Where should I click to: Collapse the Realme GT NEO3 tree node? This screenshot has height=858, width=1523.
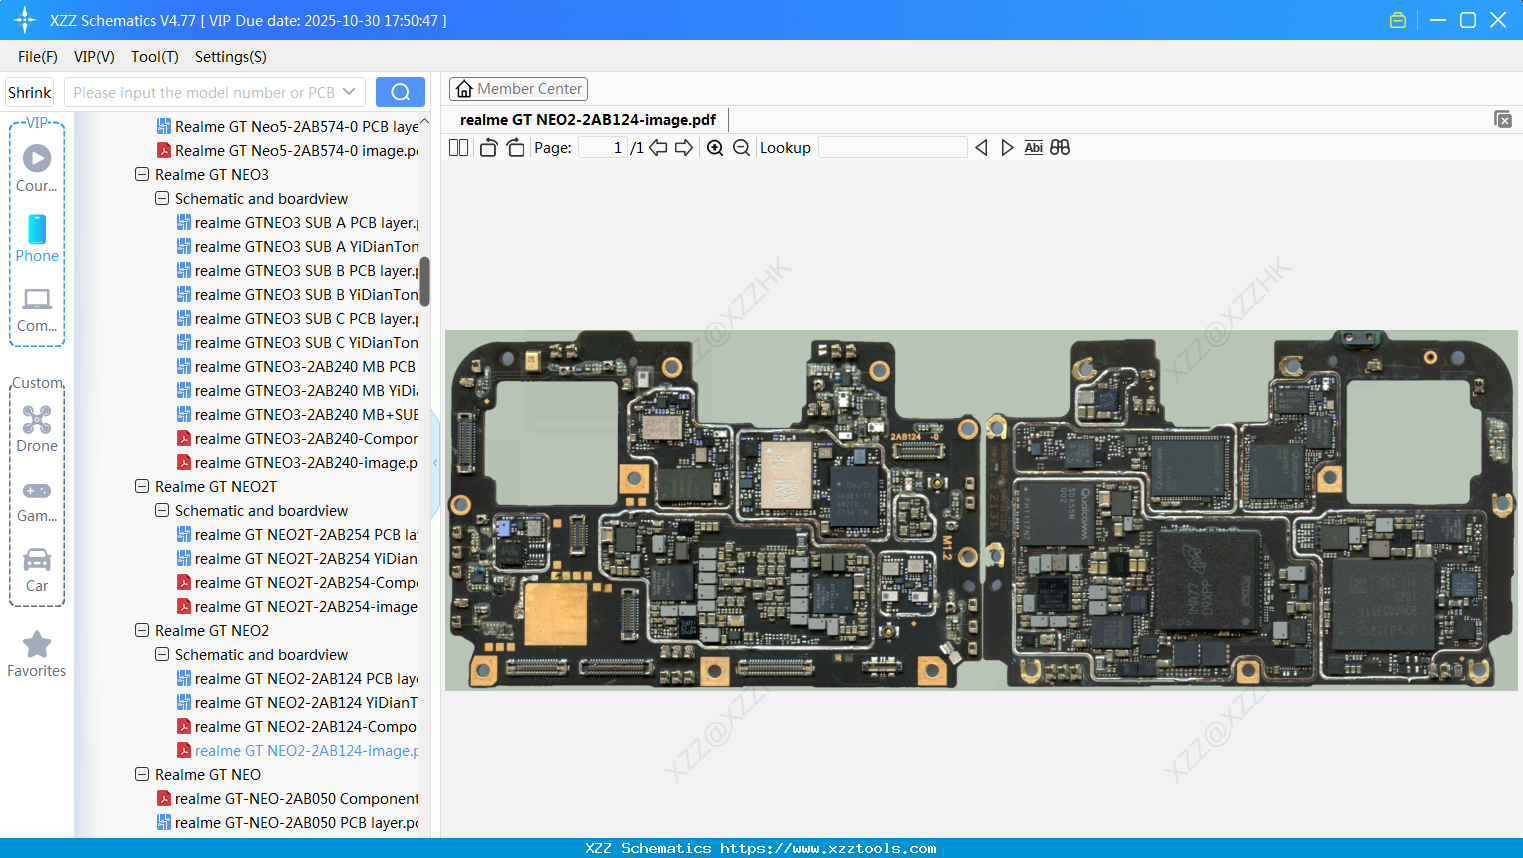(142, 174)
